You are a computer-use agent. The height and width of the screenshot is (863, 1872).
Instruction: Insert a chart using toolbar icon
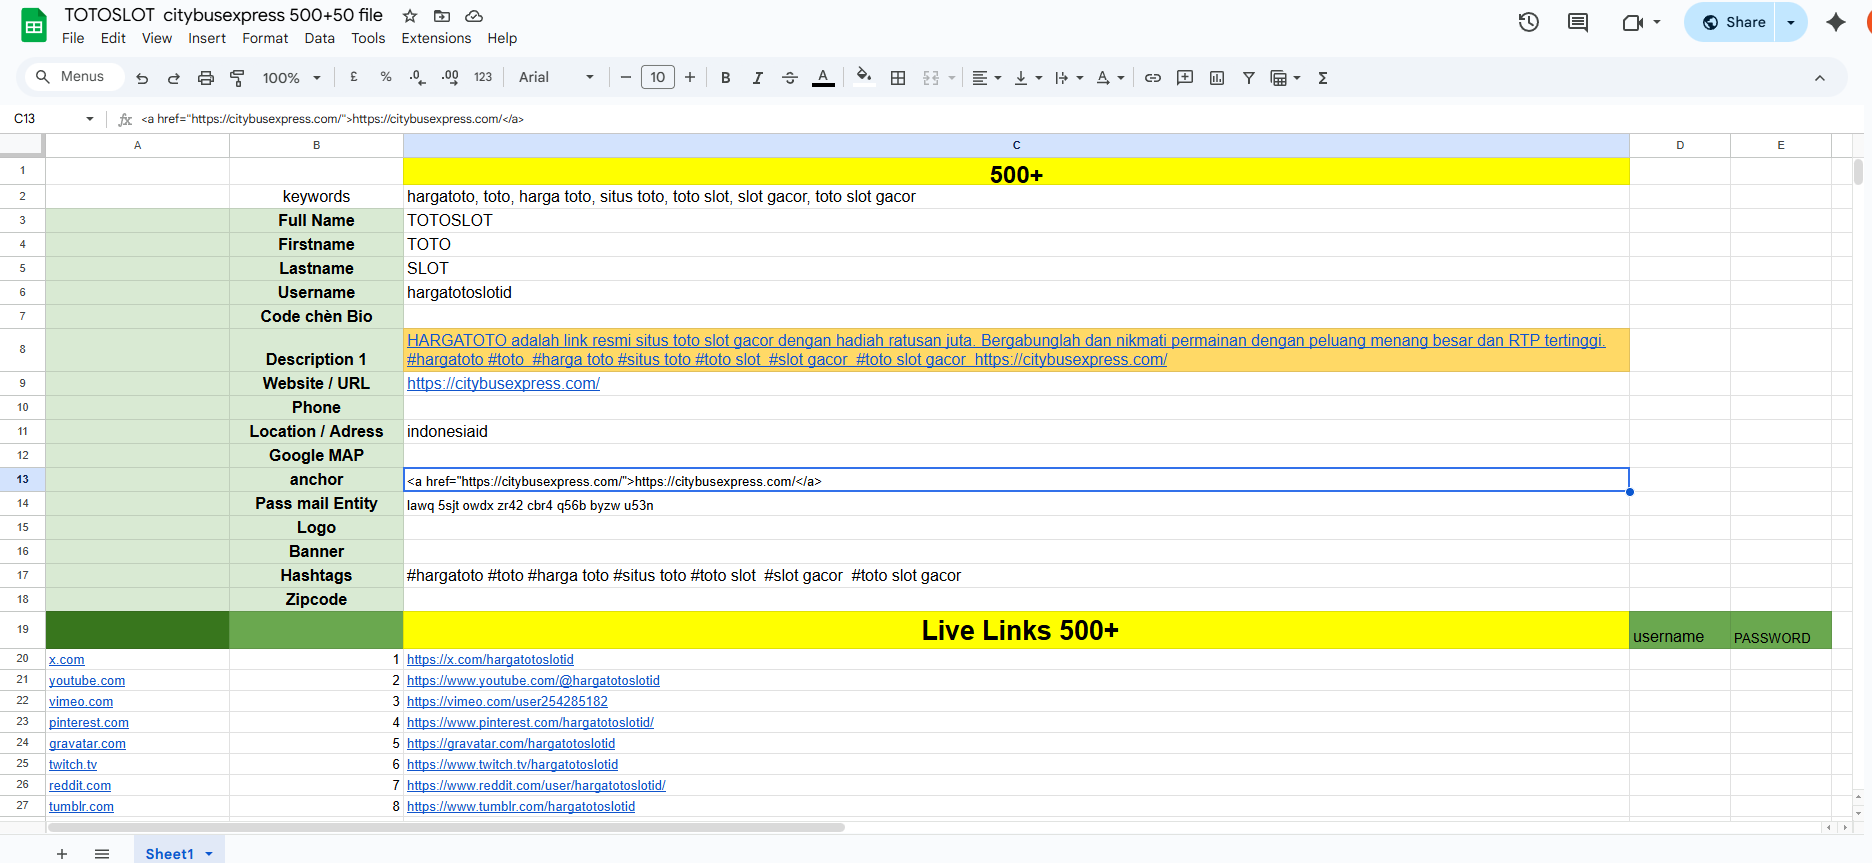click(1217, 78)
